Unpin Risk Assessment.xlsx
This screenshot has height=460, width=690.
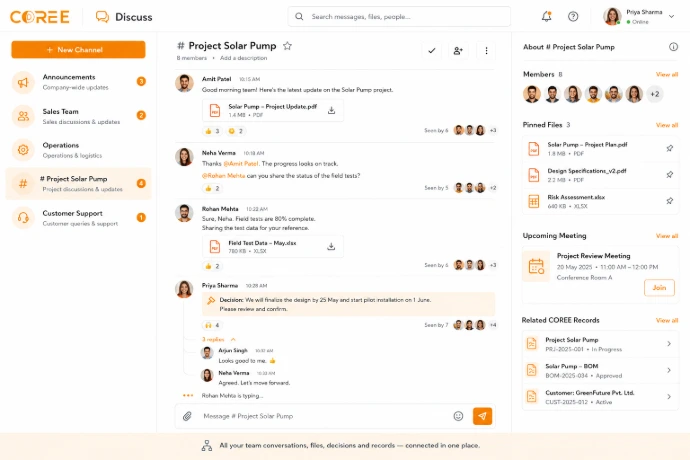tap(669, 201)
